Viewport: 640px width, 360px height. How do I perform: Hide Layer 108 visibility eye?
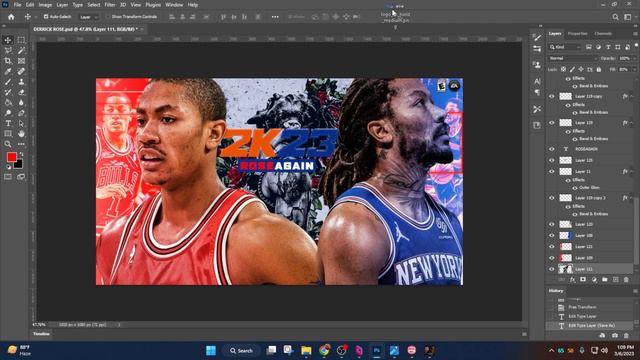(552, 236)
